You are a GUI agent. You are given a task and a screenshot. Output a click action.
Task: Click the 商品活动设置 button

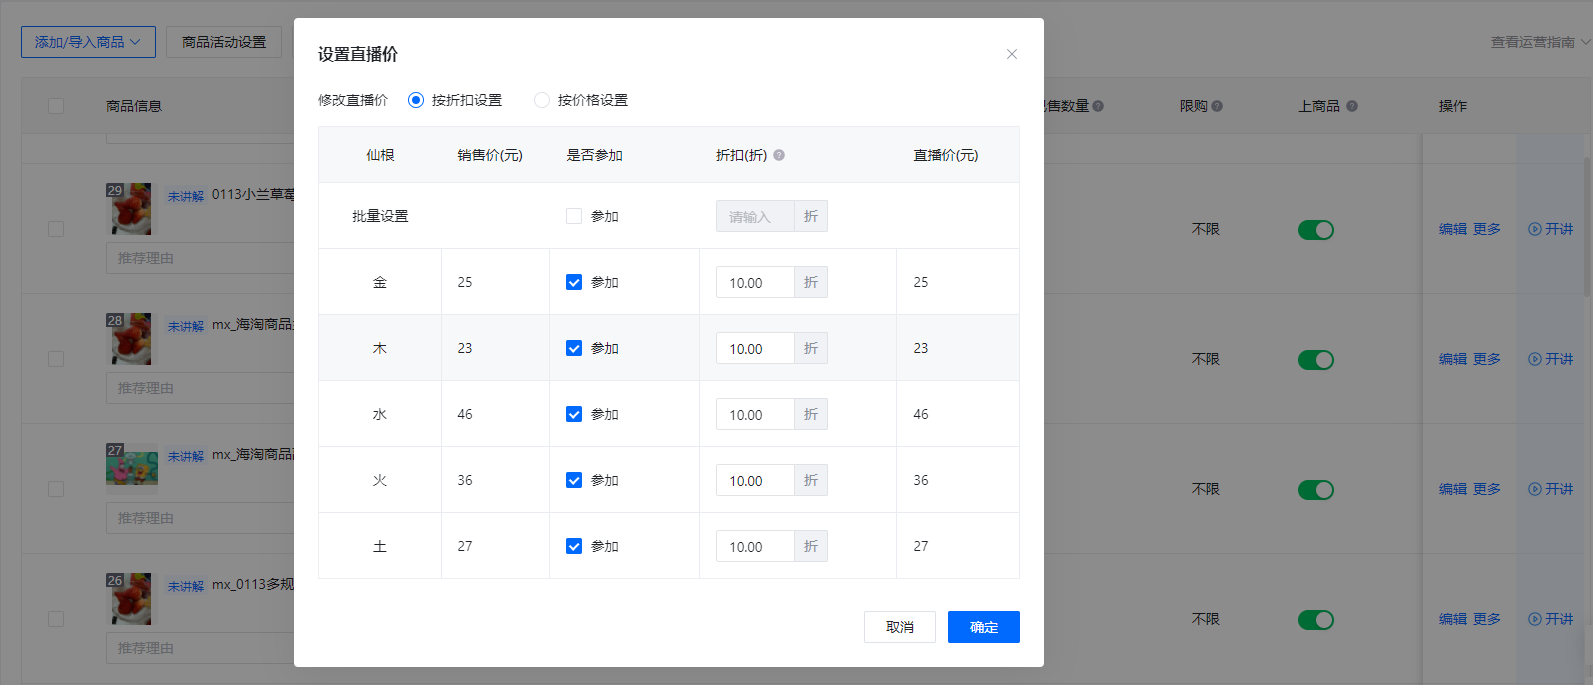pos(224,42)
